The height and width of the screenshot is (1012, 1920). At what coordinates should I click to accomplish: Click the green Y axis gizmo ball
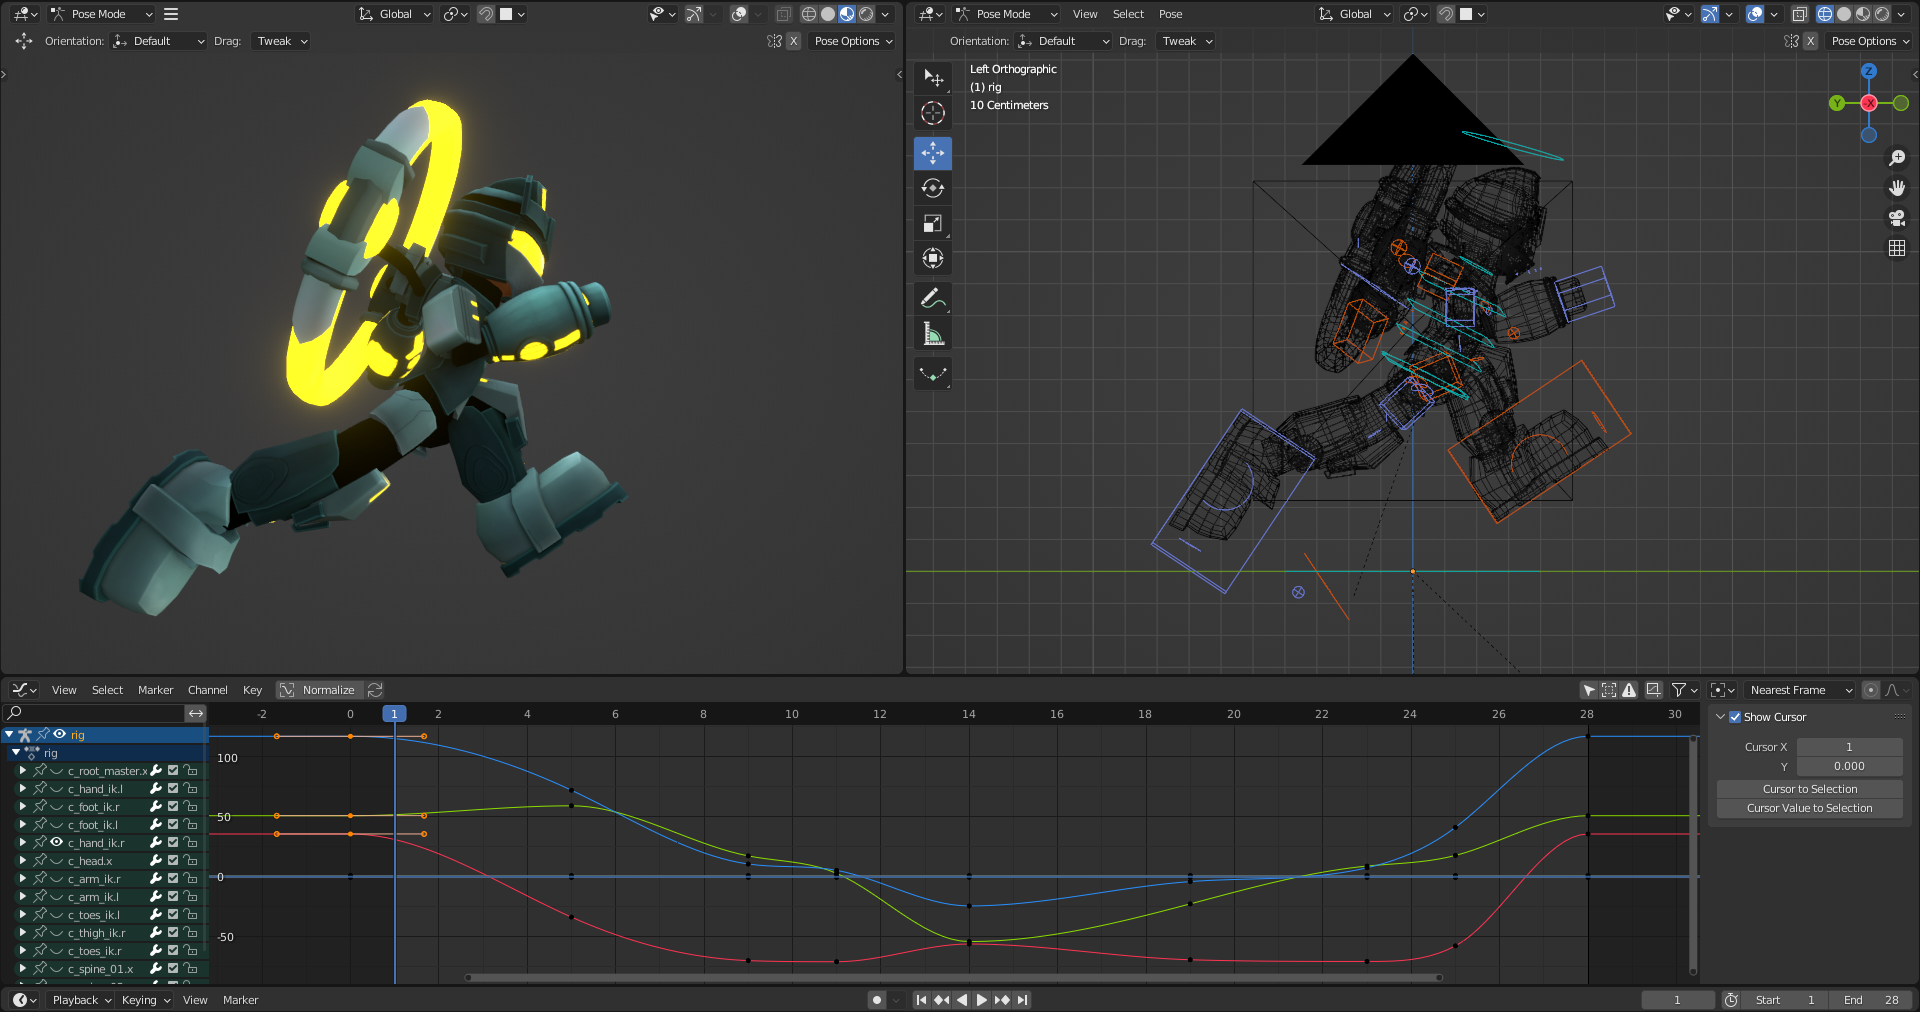coord(1837,103)
